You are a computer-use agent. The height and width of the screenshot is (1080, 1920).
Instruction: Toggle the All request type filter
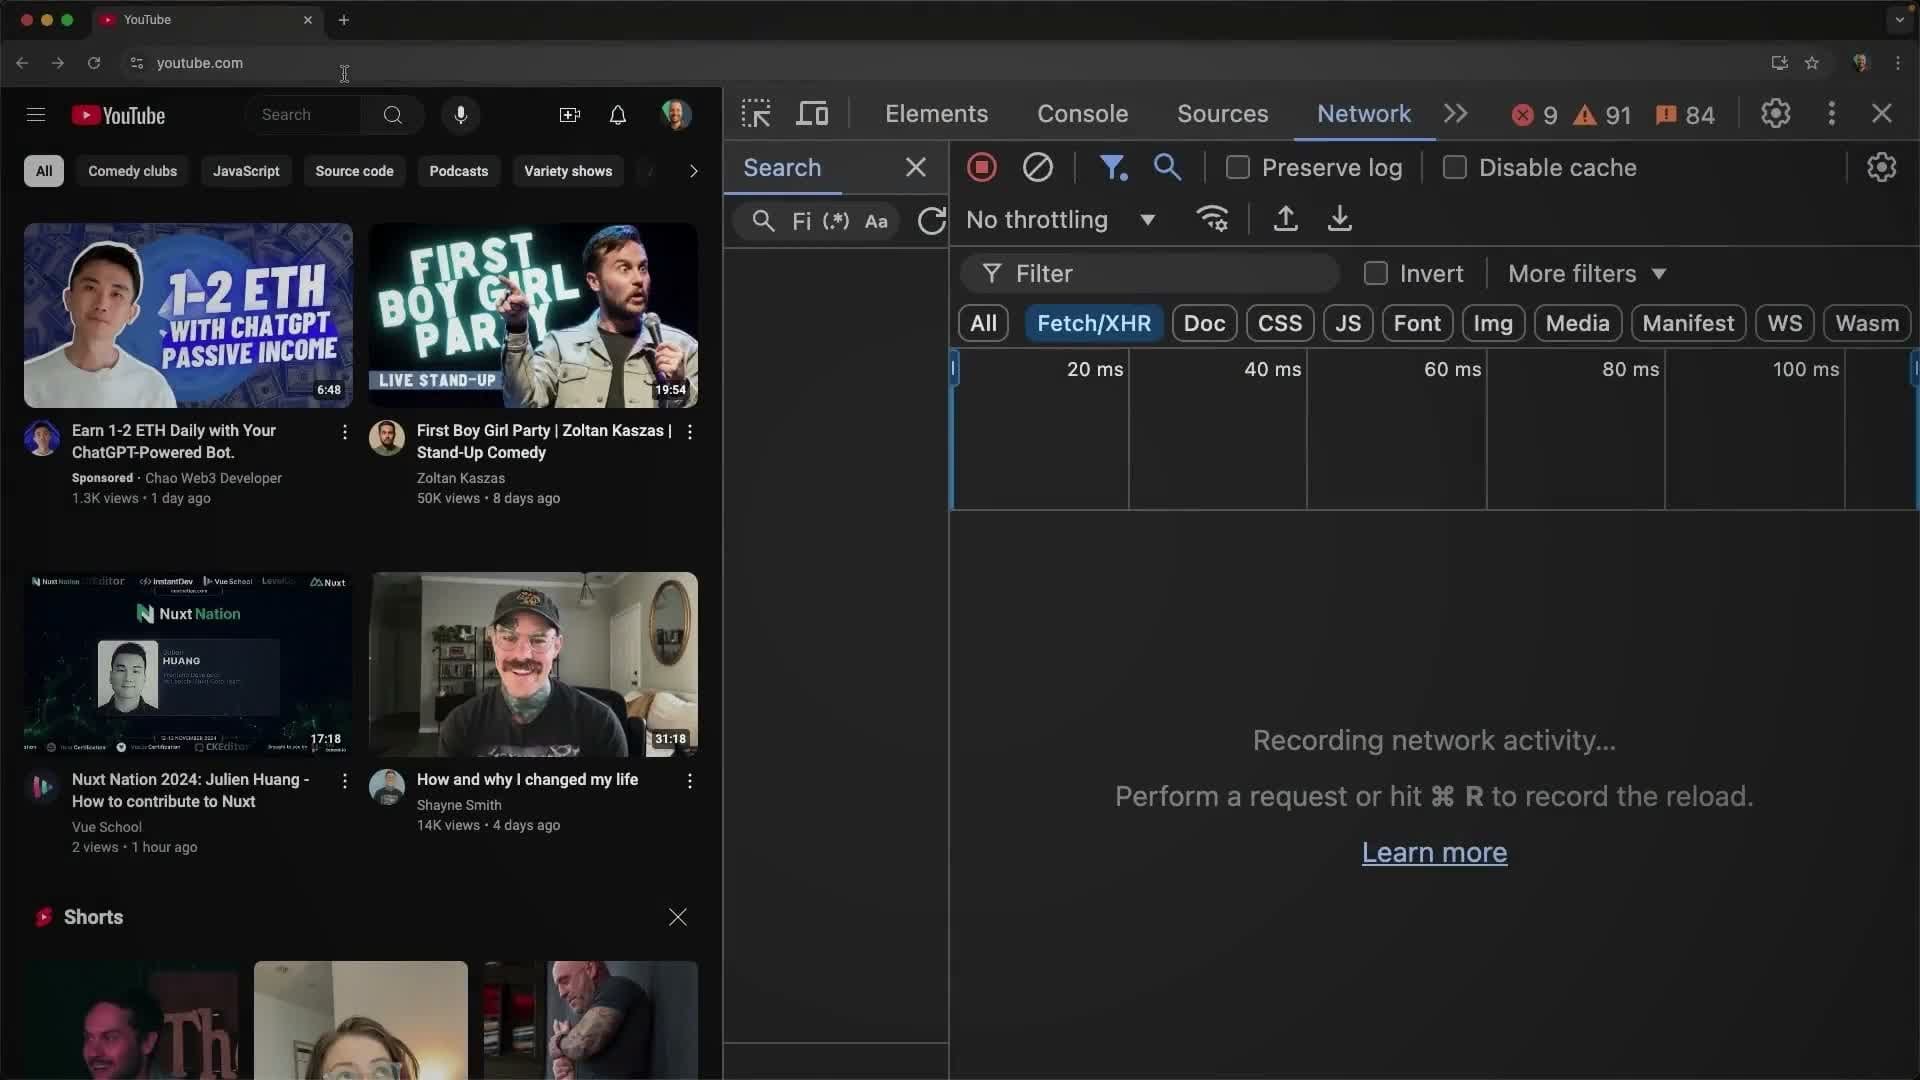[984, 324]
